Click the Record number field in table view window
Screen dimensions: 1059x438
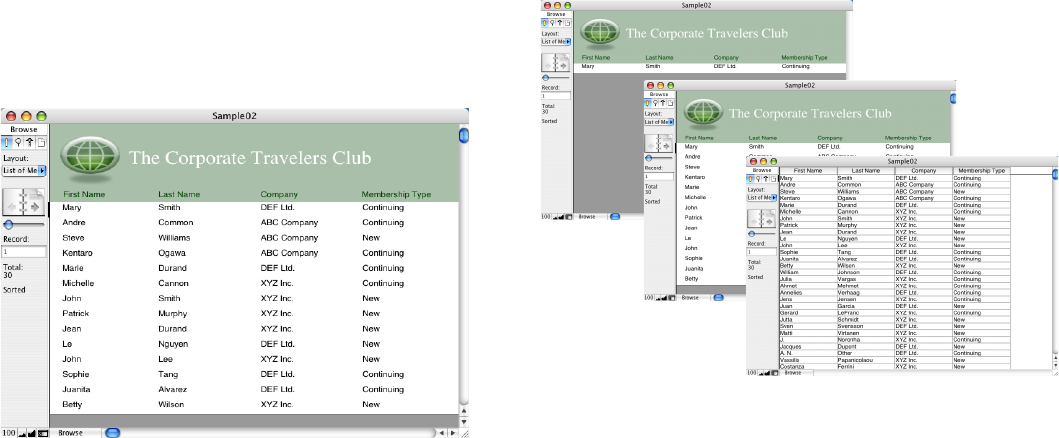coord(763,252)
